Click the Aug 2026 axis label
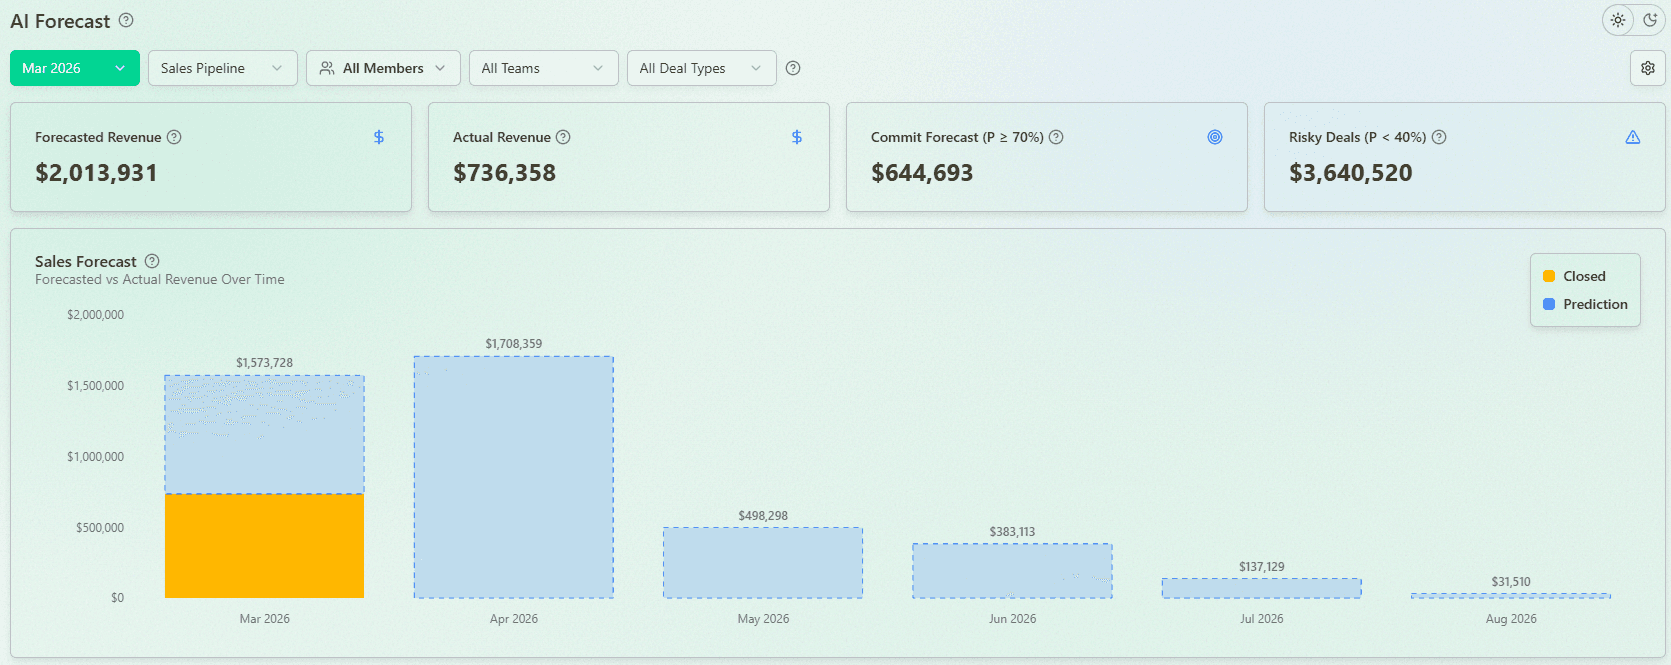The image size is (1671, 665). [1511, 619]
